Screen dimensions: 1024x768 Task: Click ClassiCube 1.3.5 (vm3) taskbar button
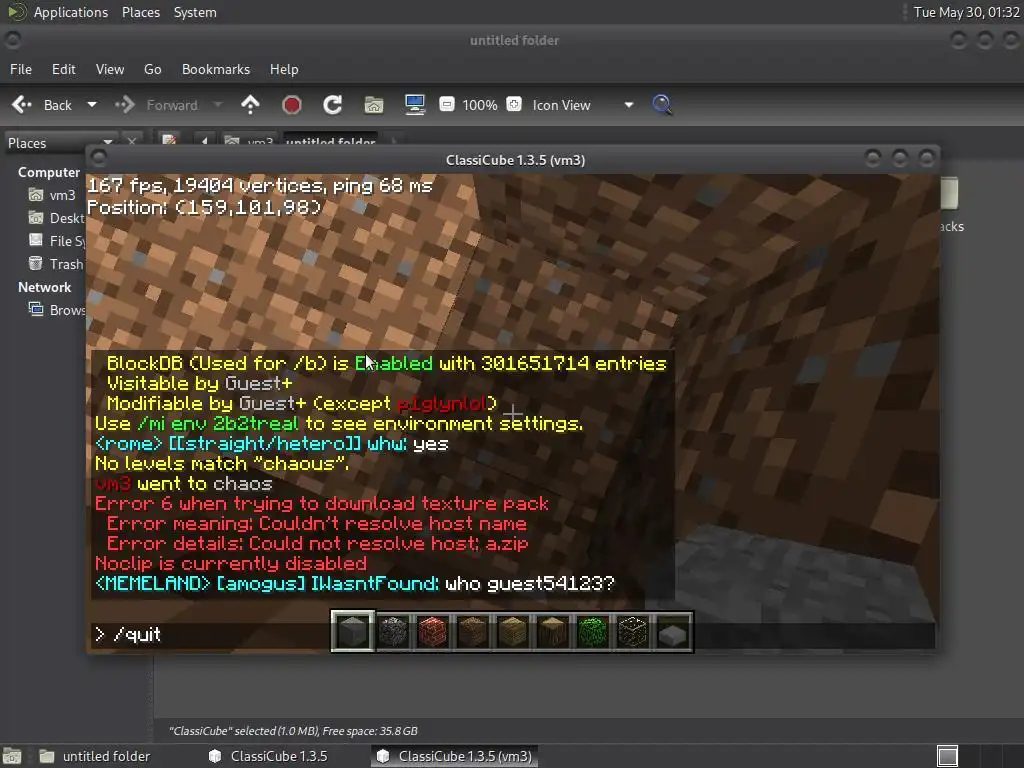coord(455,756)
